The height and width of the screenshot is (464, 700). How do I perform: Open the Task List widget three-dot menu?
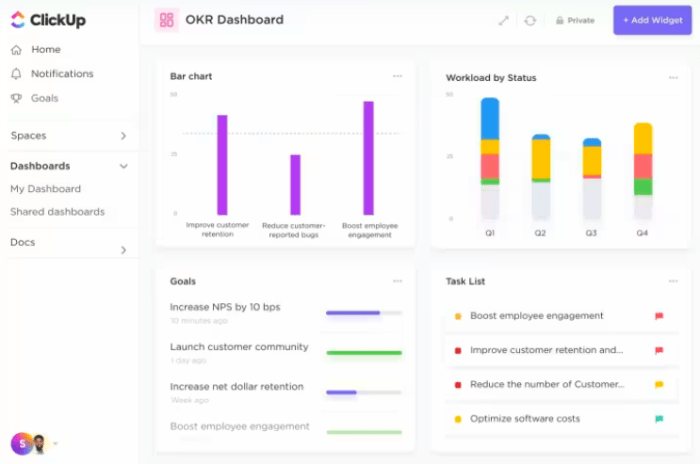(673, 281)
